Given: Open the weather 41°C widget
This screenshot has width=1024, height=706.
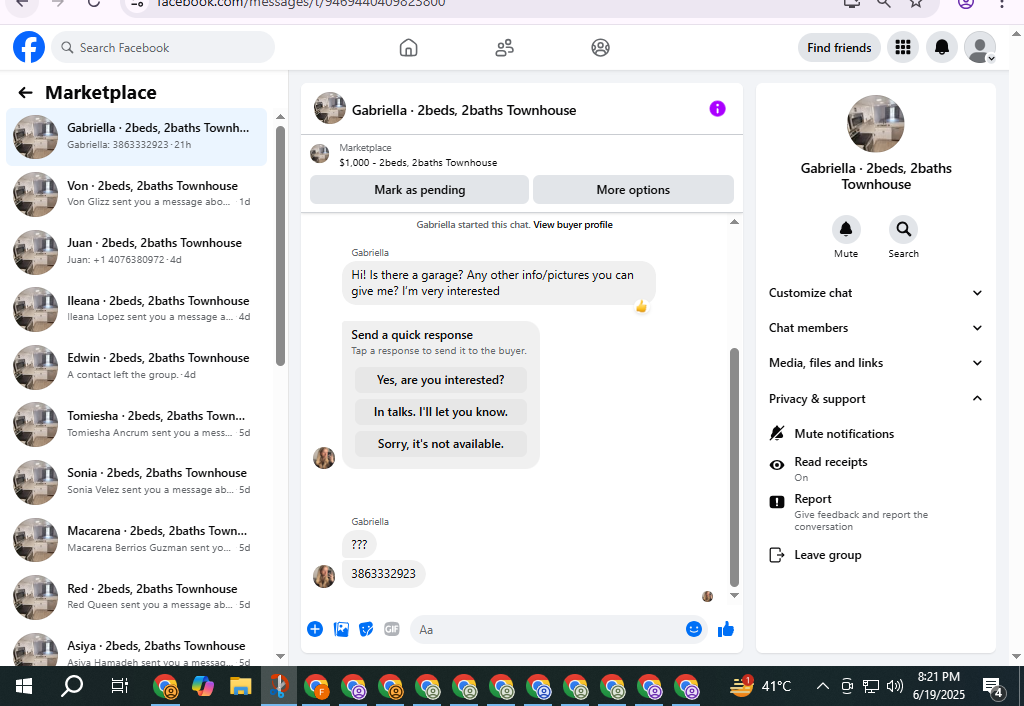Looking at the screenshot, I should click(x=760, y=686).
